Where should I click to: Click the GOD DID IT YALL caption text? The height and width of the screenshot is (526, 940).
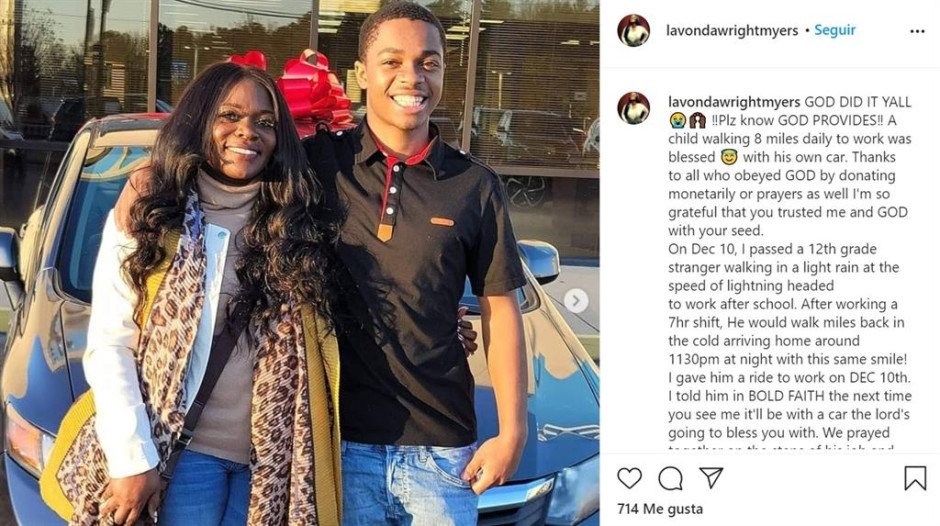click(x=858, y=102)
